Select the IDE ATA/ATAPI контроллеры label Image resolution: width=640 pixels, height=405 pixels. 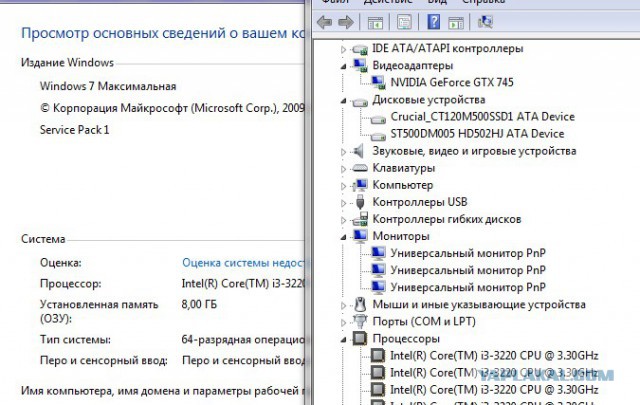pos(447,48)
